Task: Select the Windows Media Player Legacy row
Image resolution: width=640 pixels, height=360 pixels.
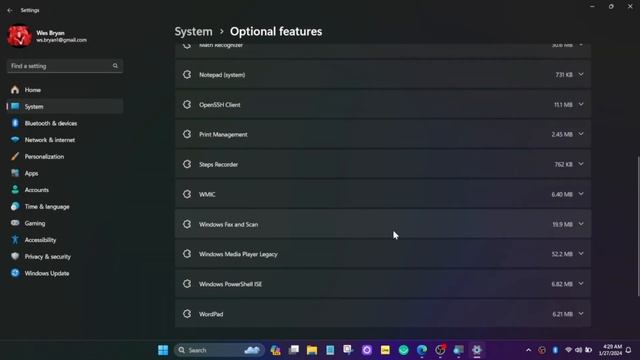Action: (x=383, y=254)
